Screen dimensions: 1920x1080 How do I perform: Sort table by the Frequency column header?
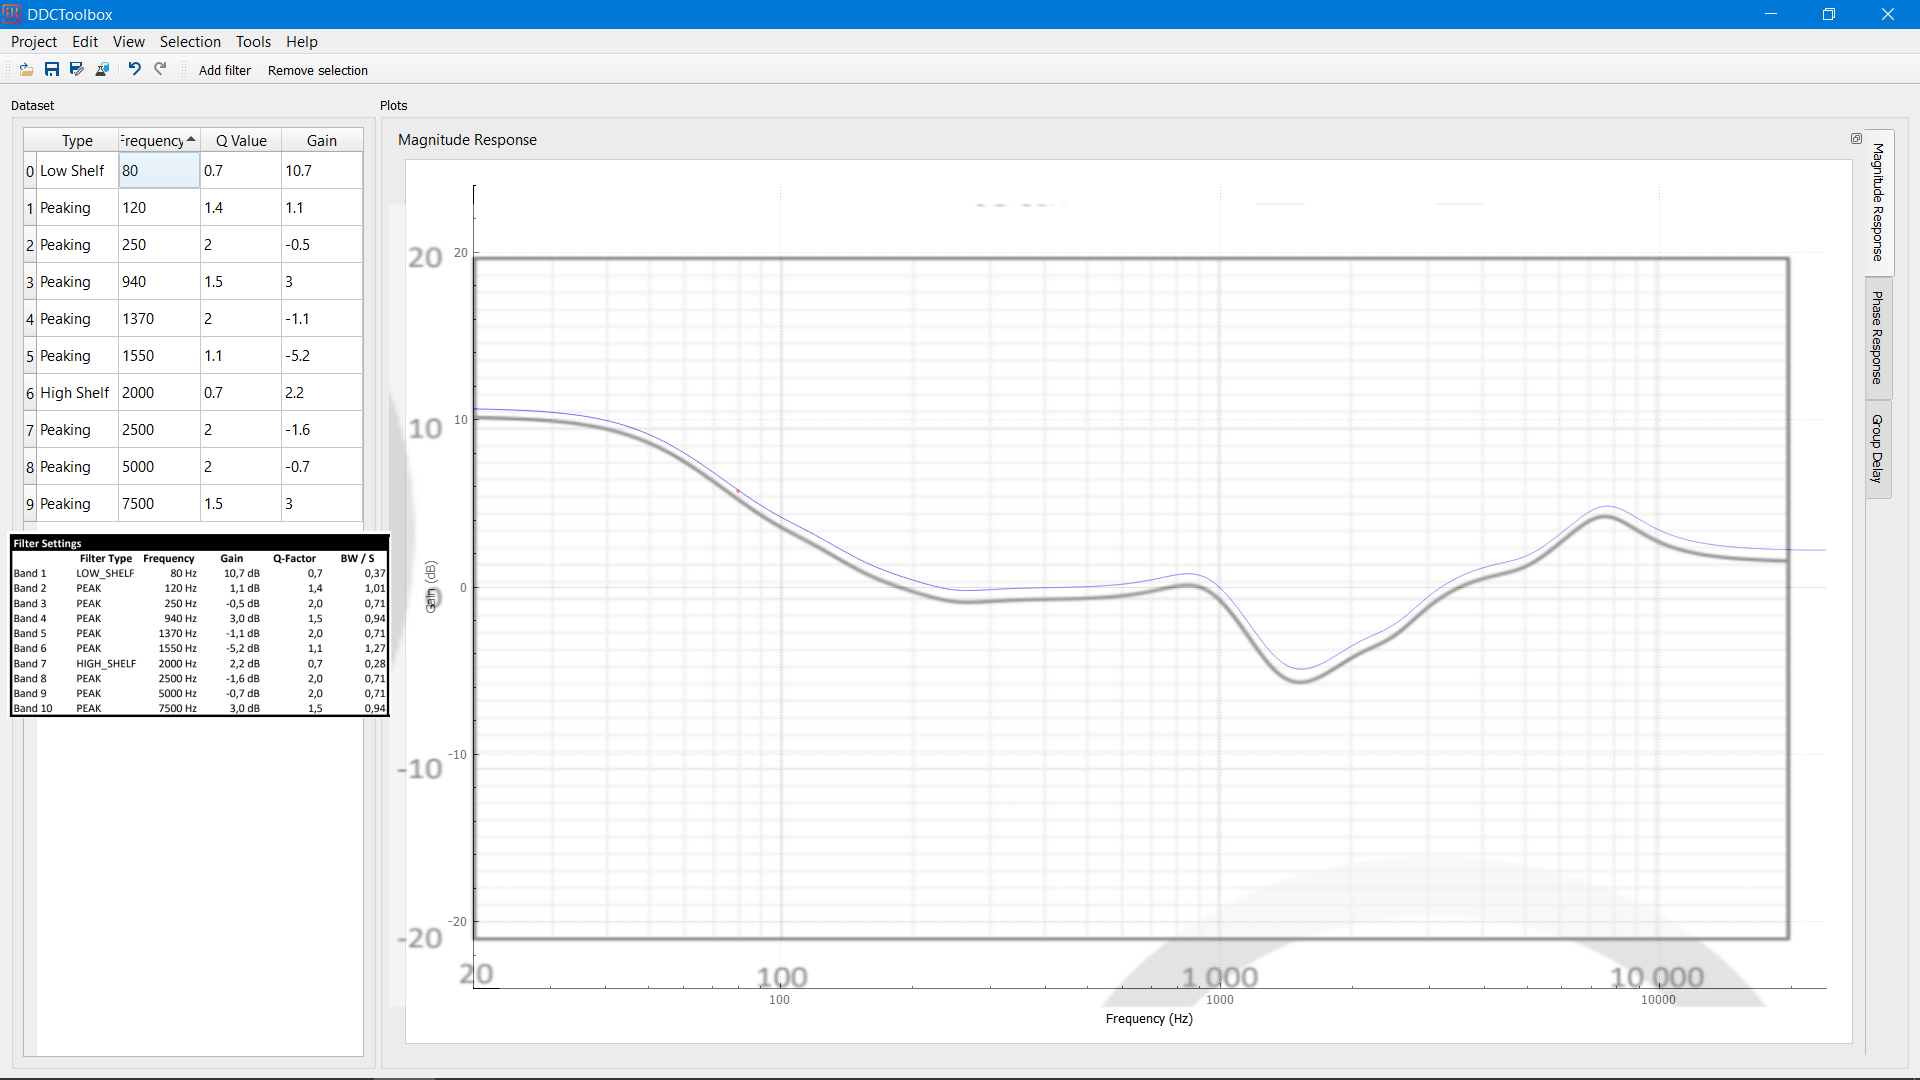click(158, 141)
